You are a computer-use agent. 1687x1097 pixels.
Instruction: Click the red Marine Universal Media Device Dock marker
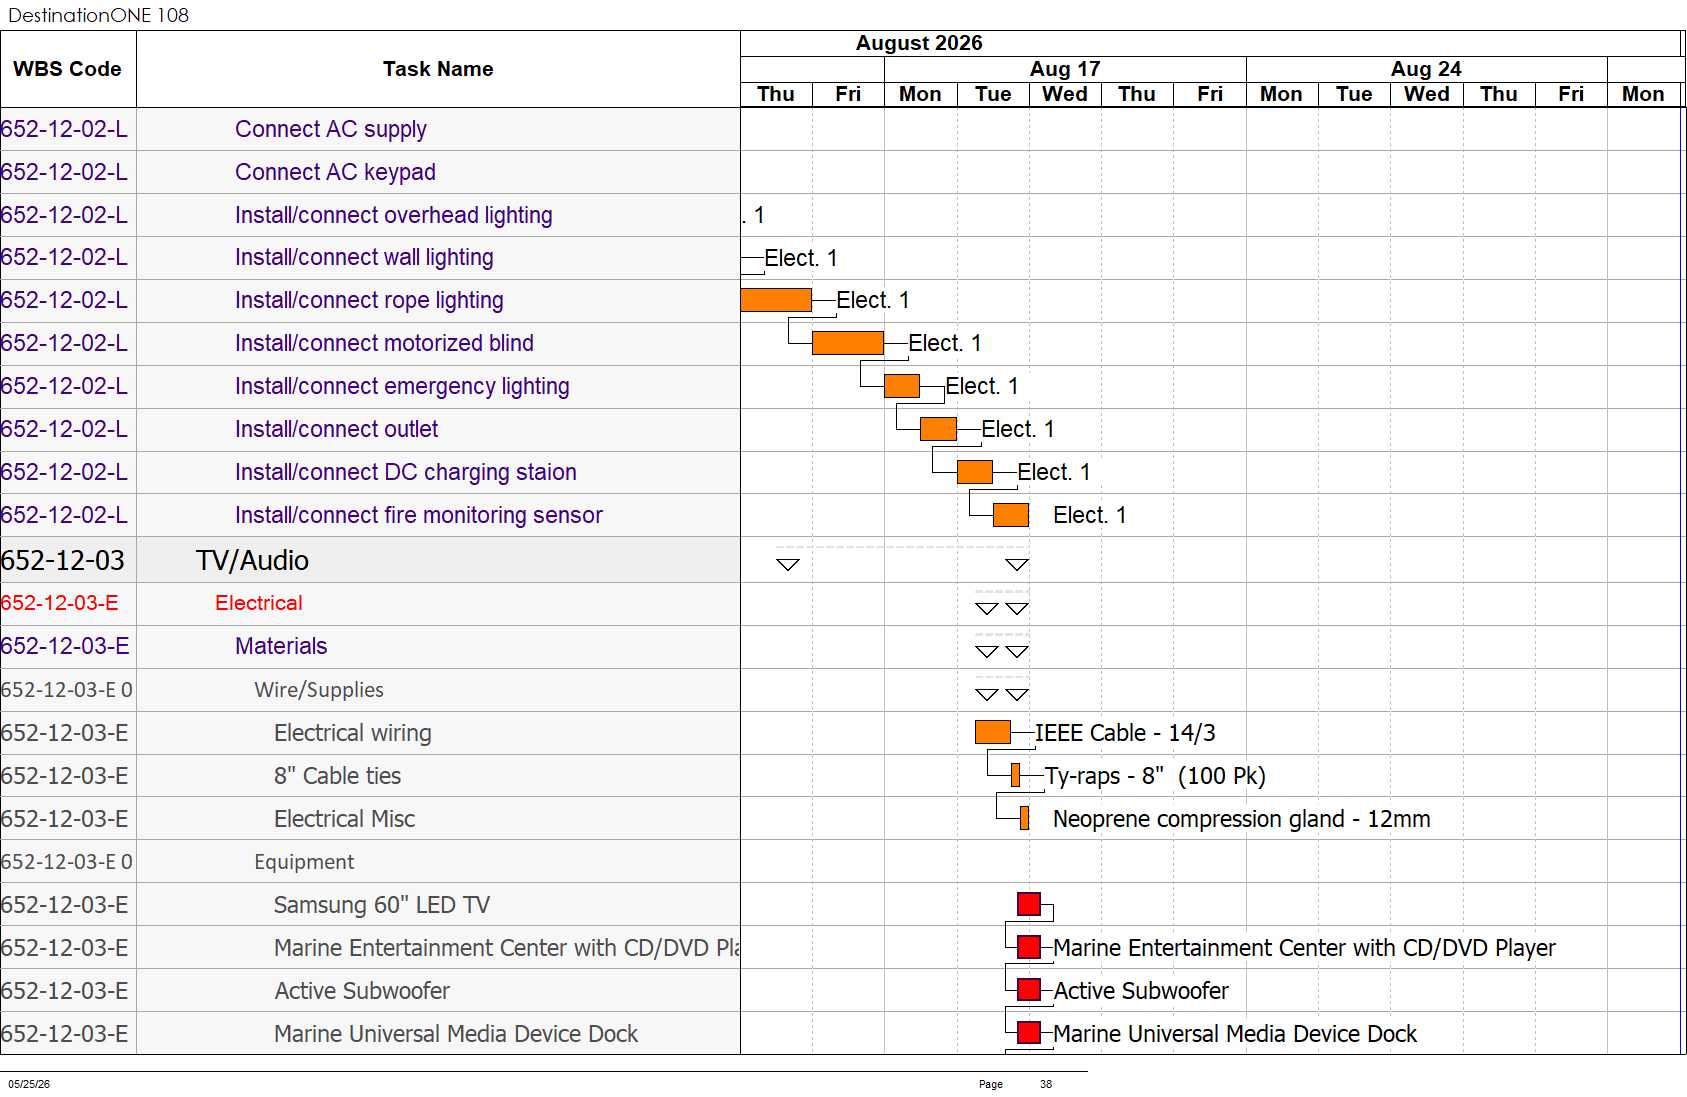[x=1029, y=1033]
